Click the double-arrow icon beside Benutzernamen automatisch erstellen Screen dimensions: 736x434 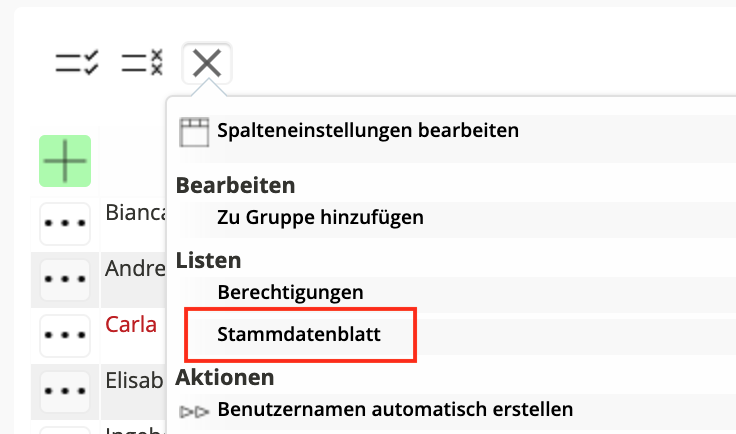tap(193, 410)
